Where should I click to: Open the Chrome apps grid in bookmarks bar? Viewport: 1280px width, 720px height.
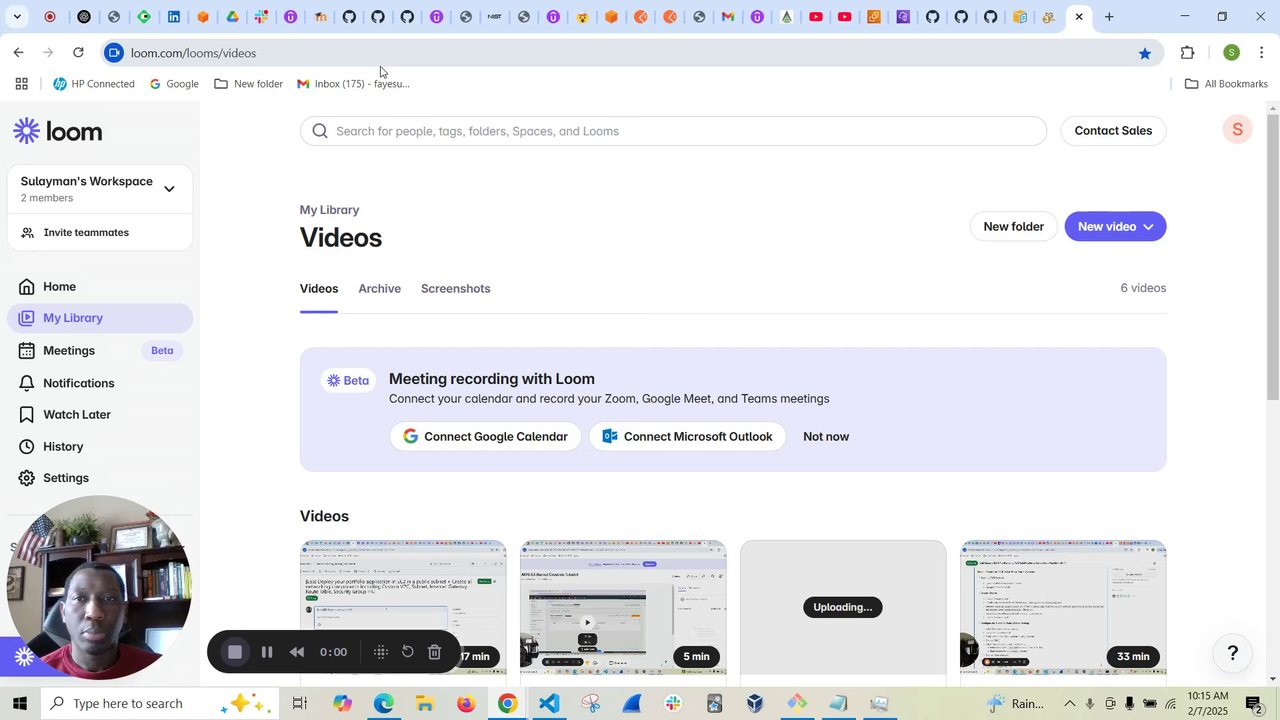click(21, 84)
